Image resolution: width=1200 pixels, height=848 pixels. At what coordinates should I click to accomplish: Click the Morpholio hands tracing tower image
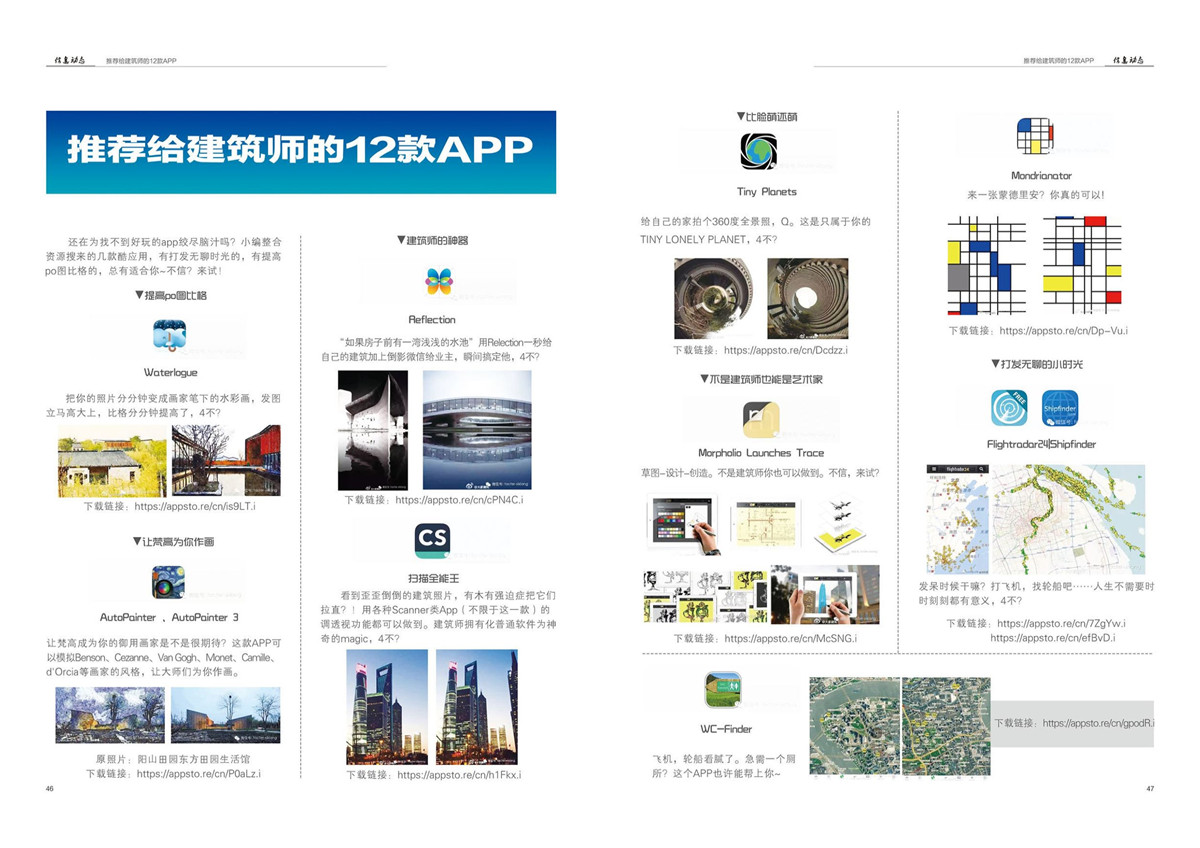pyautogui.click(x=825, y=594)
